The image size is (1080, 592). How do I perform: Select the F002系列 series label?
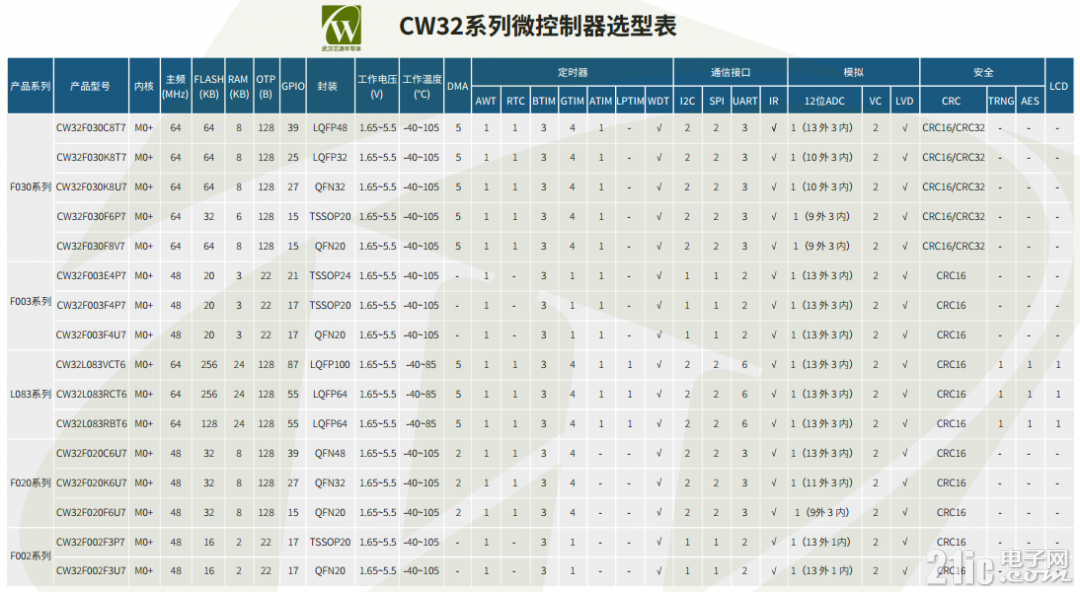coord(30,555)
